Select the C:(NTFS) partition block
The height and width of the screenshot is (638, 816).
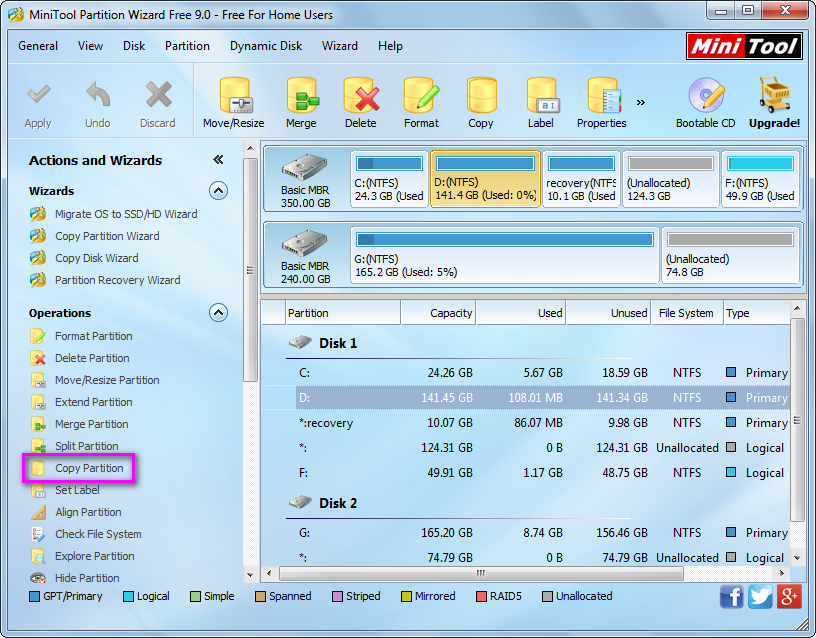(x=389, y=180)
